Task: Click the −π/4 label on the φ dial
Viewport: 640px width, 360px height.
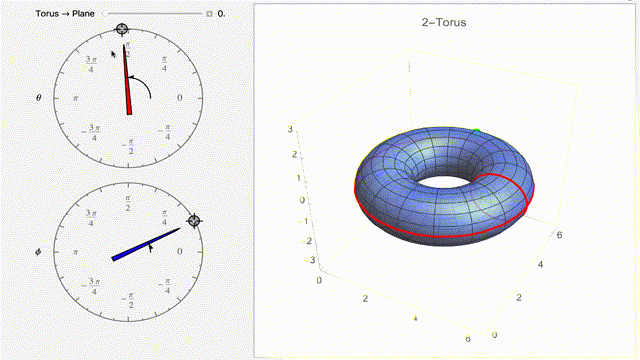Action: [164, 286]
